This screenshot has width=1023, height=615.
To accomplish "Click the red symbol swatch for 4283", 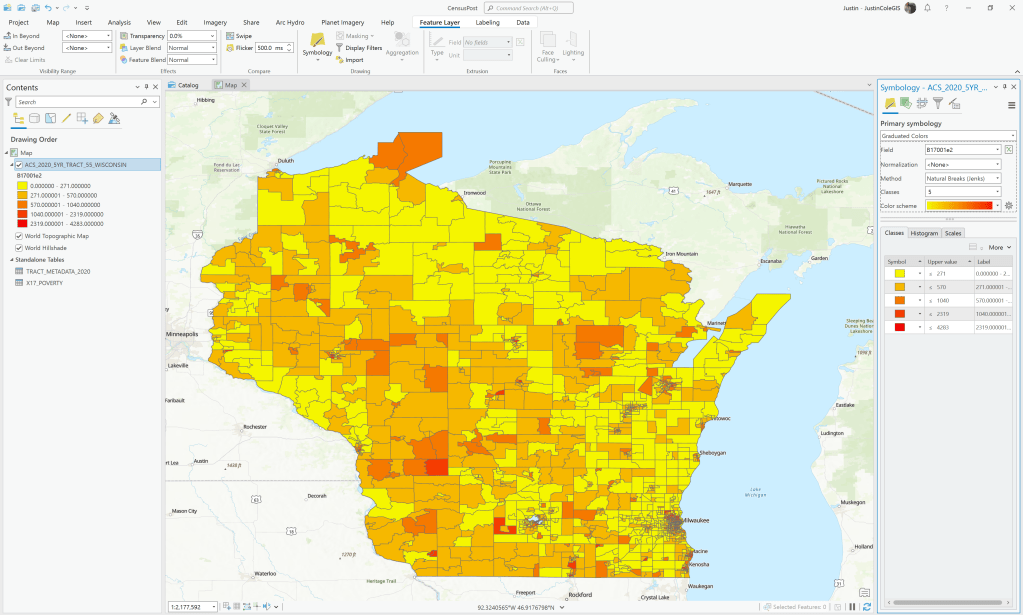I will tap(899, 327).
